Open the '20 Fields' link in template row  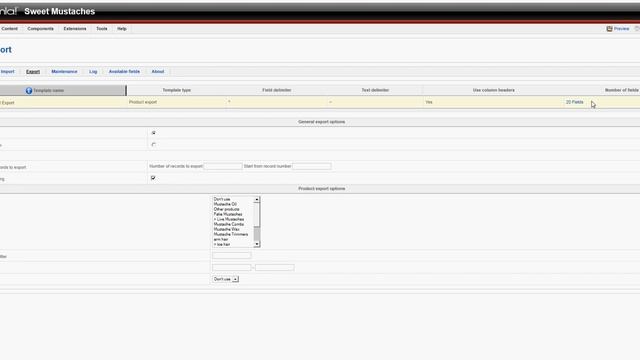click(574, 102)
